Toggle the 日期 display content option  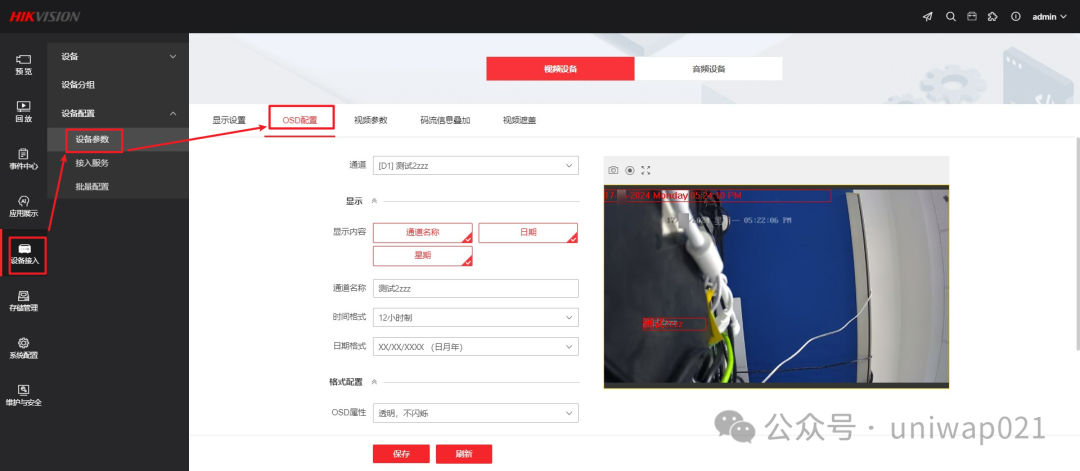click(x=528, y=233)
